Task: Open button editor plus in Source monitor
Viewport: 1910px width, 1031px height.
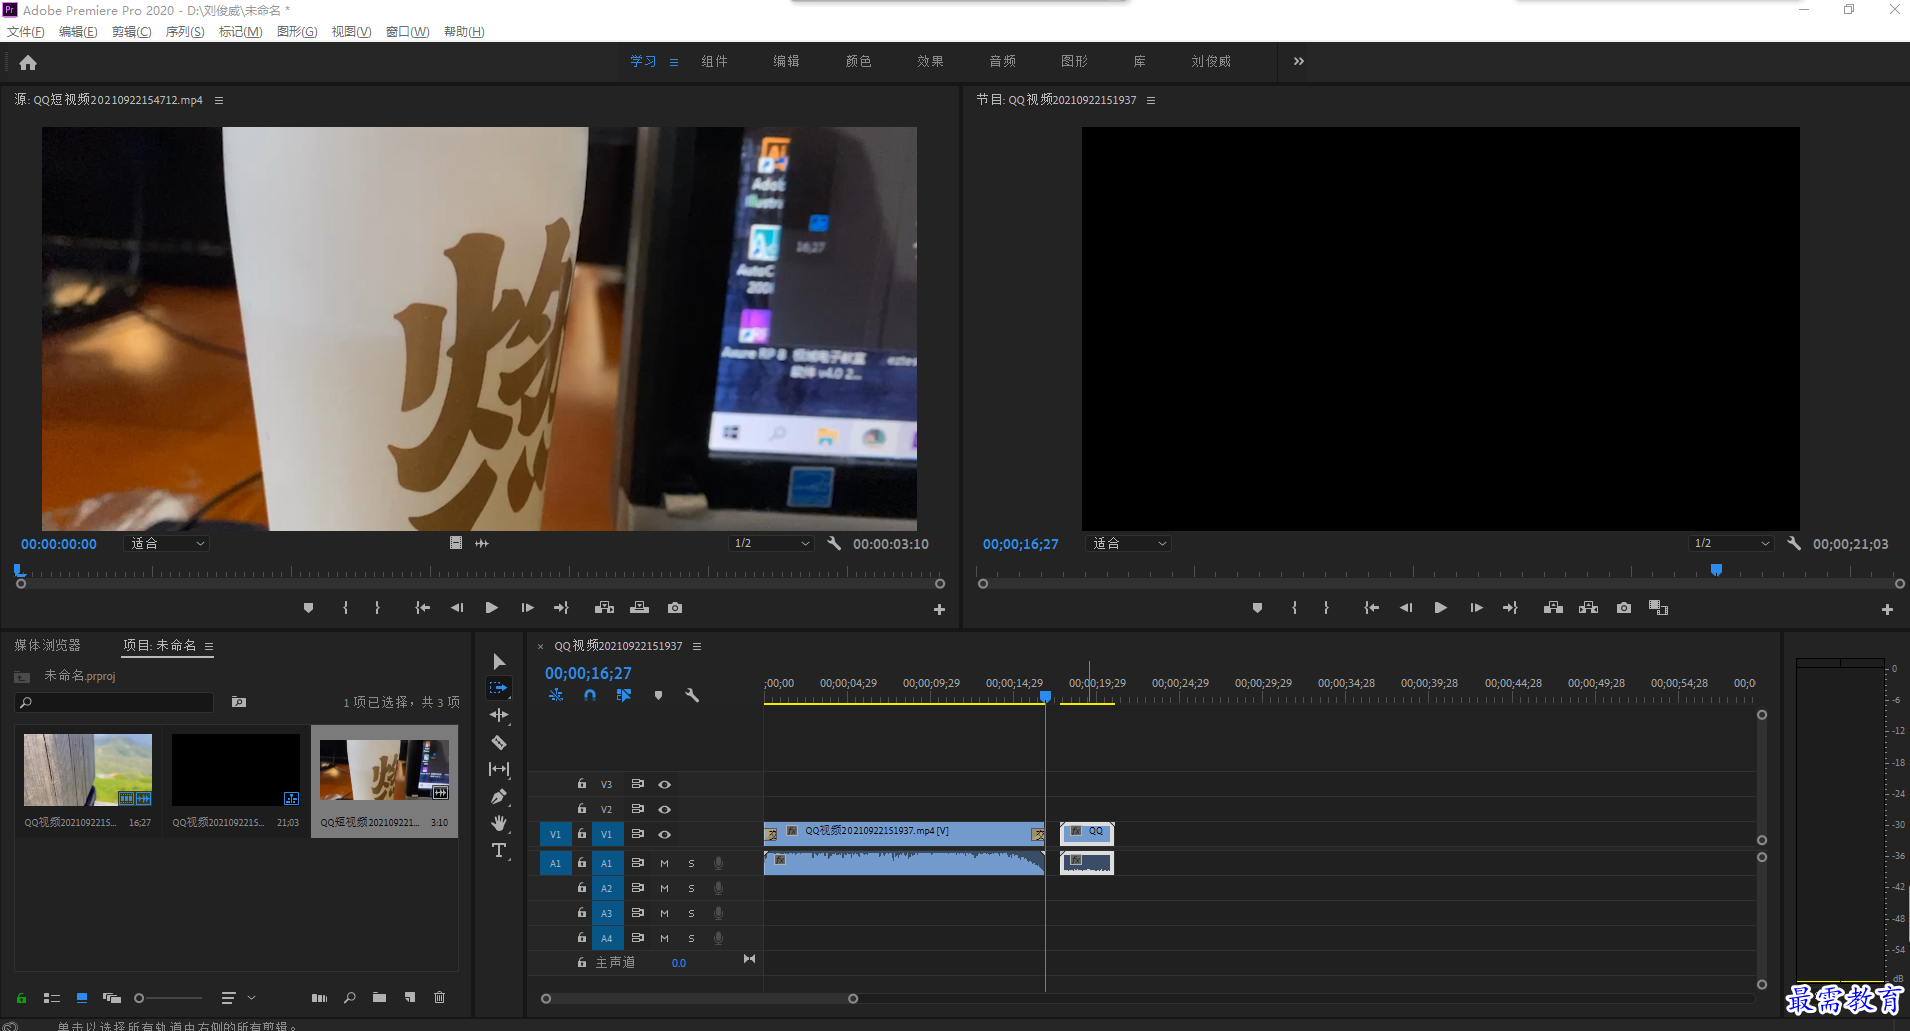Action: [x=939, y=609]
